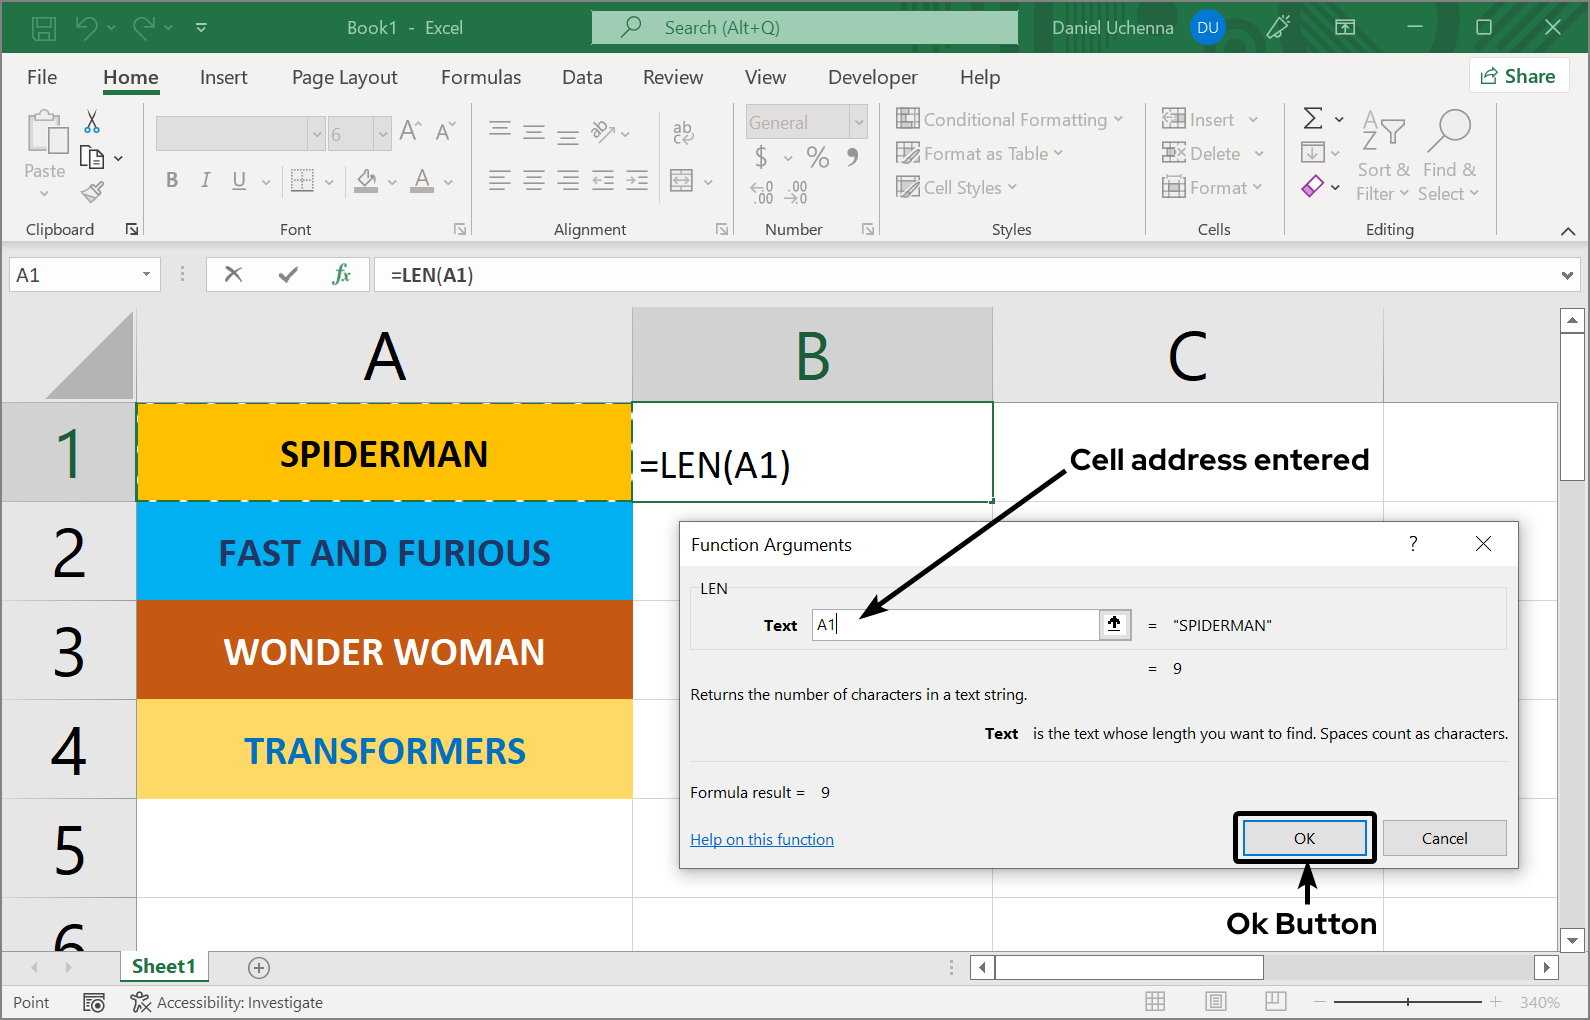Add a new sheet with plus icon

click(x=259, y=967)
